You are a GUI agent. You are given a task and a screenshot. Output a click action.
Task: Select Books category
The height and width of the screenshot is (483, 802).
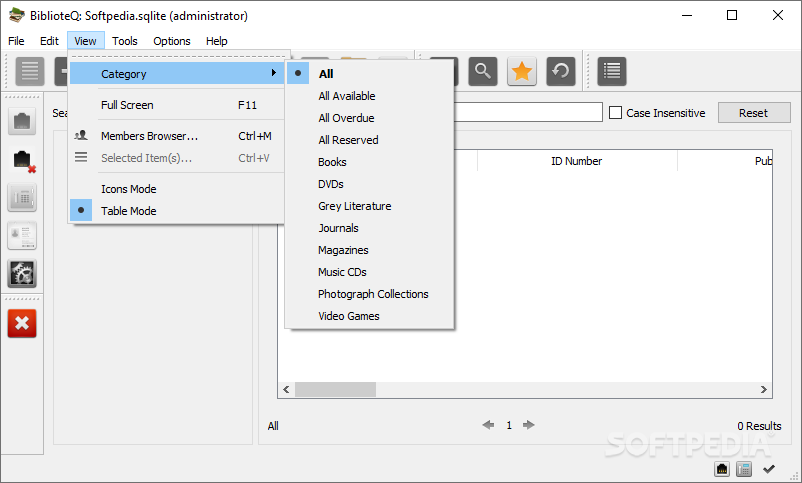click(369, 162)
